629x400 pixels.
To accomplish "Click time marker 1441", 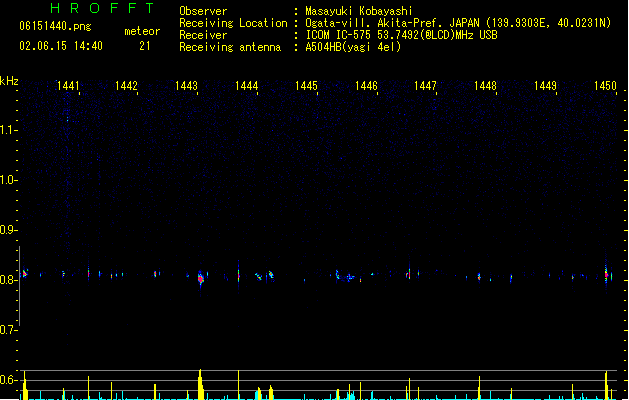I will click(68, 86).
